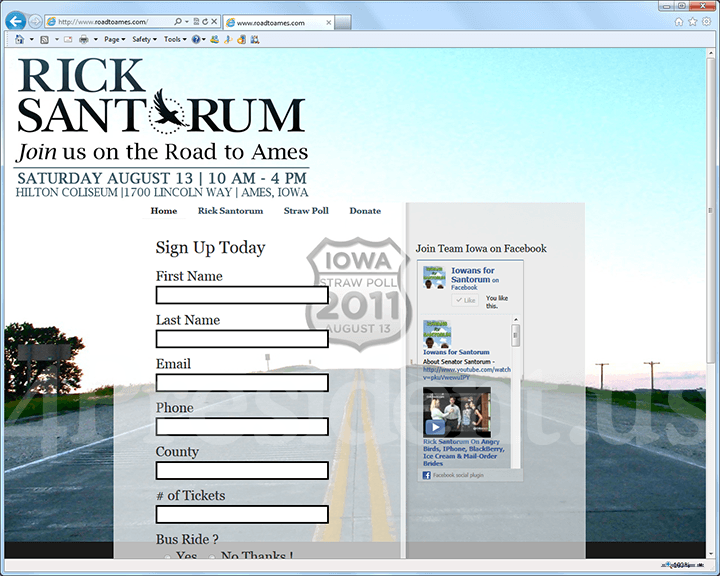Click the Email input field
The height and width of the screenshot is (576, 720).
click(x=242, y=383)
